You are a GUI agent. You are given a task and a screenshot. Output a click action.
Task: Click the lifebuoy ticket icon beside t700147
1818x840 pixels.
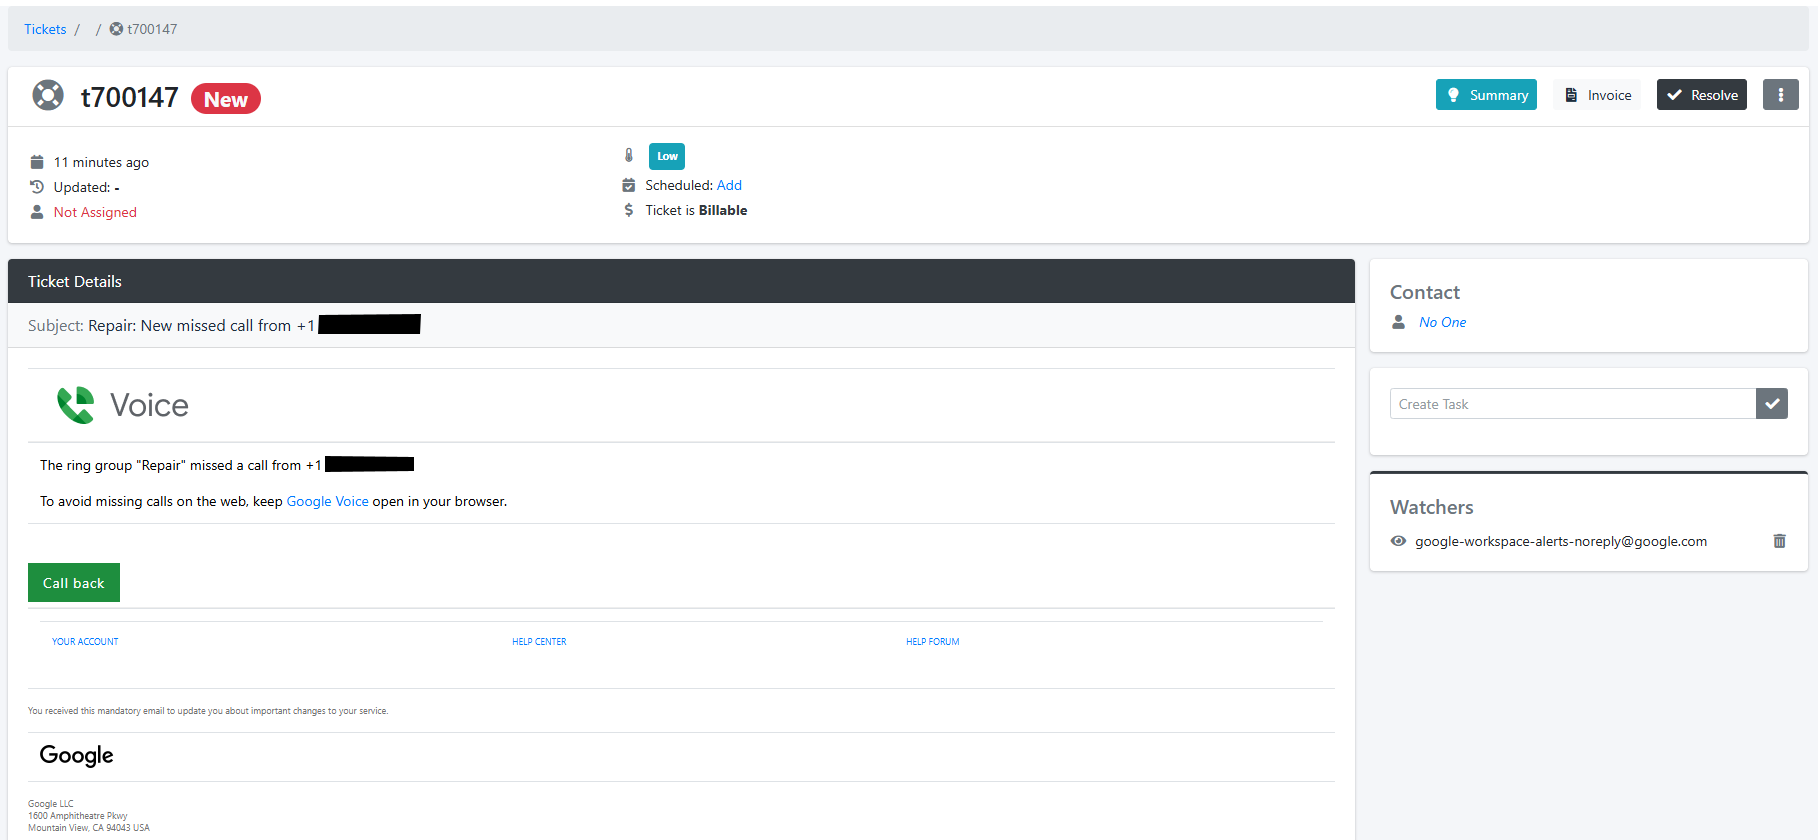coord(48,95)
